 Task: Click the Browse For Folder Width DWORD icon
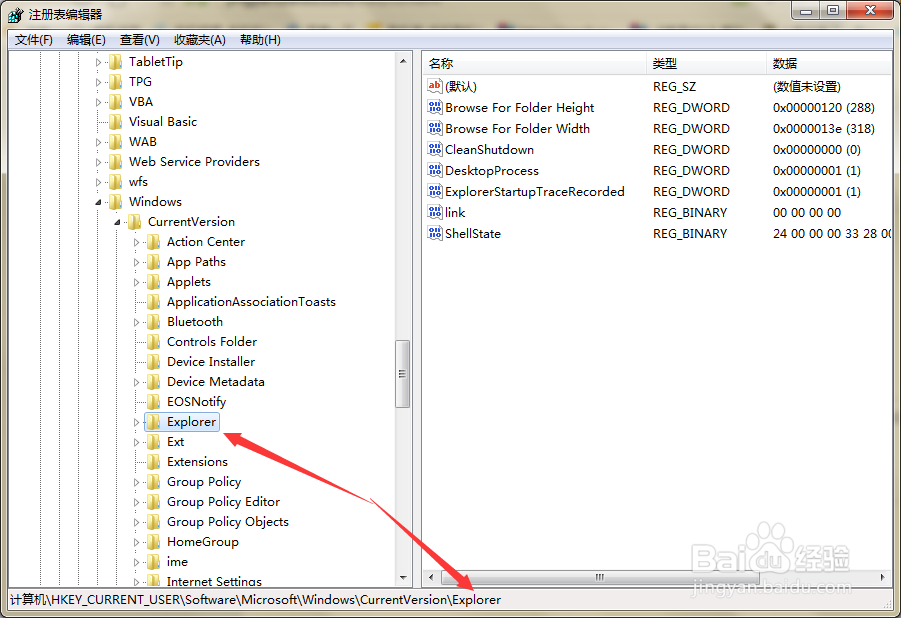coord(434,128)
